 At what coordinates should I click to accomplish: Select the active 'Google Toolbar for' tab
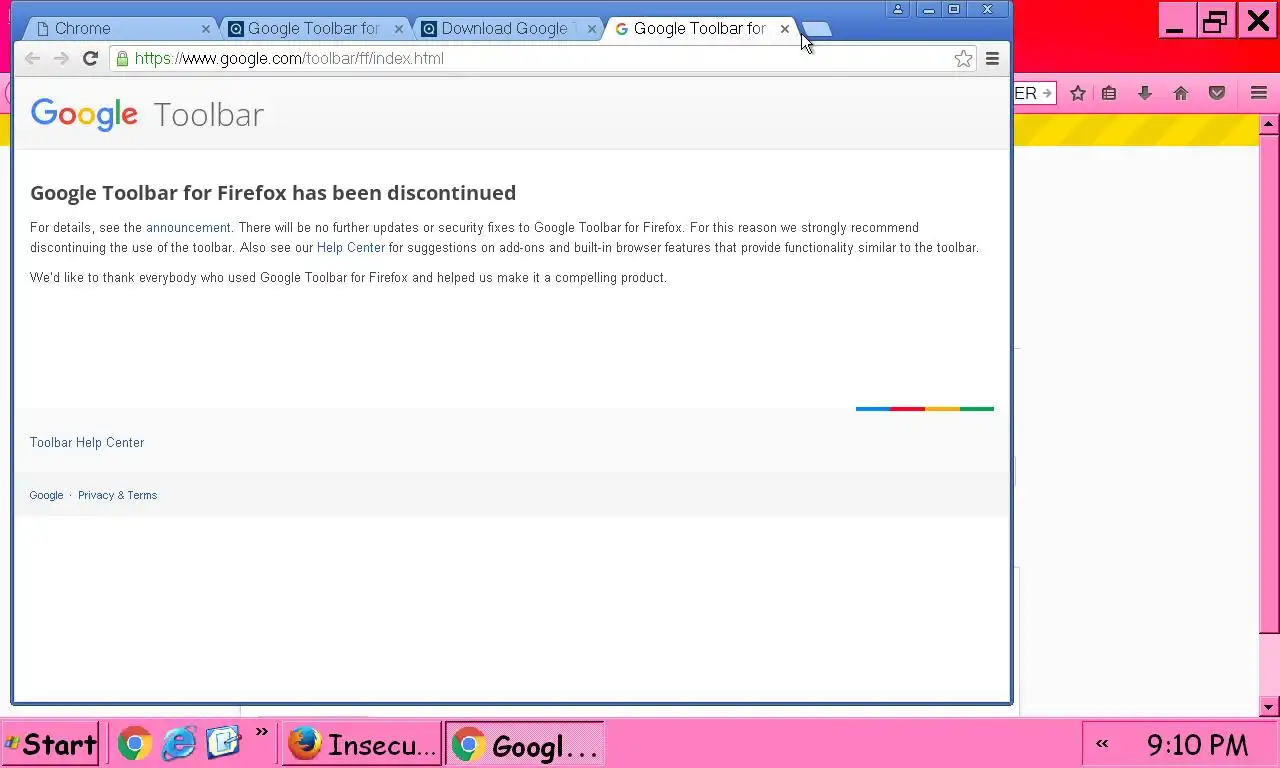[x=699, y=29]
